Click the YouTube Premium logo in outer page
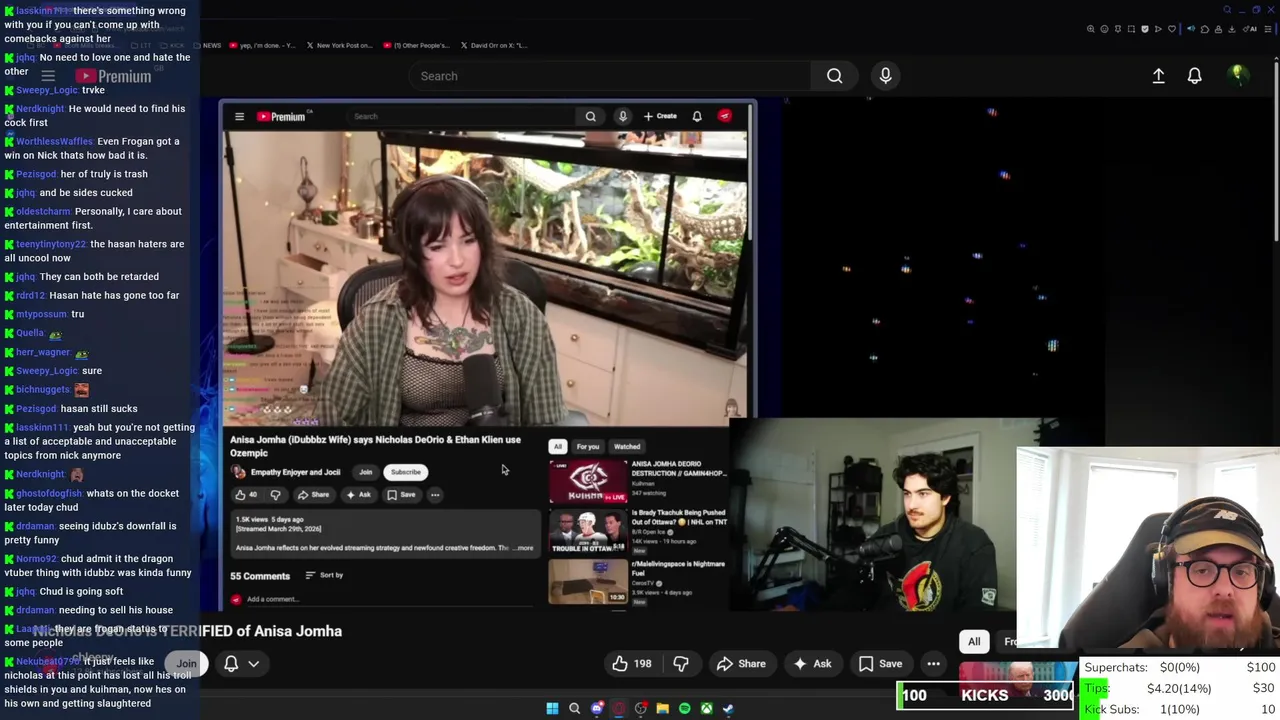The image size is (1280, 720). pyautogui.click(x=113, y=76)
